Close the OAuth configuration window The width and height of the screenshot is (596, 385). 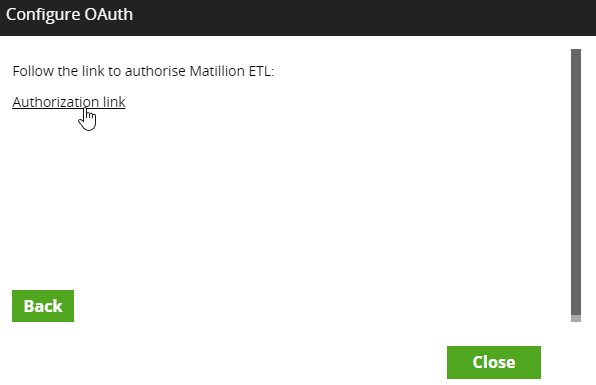pyautogui.click(x=494, y=362)
